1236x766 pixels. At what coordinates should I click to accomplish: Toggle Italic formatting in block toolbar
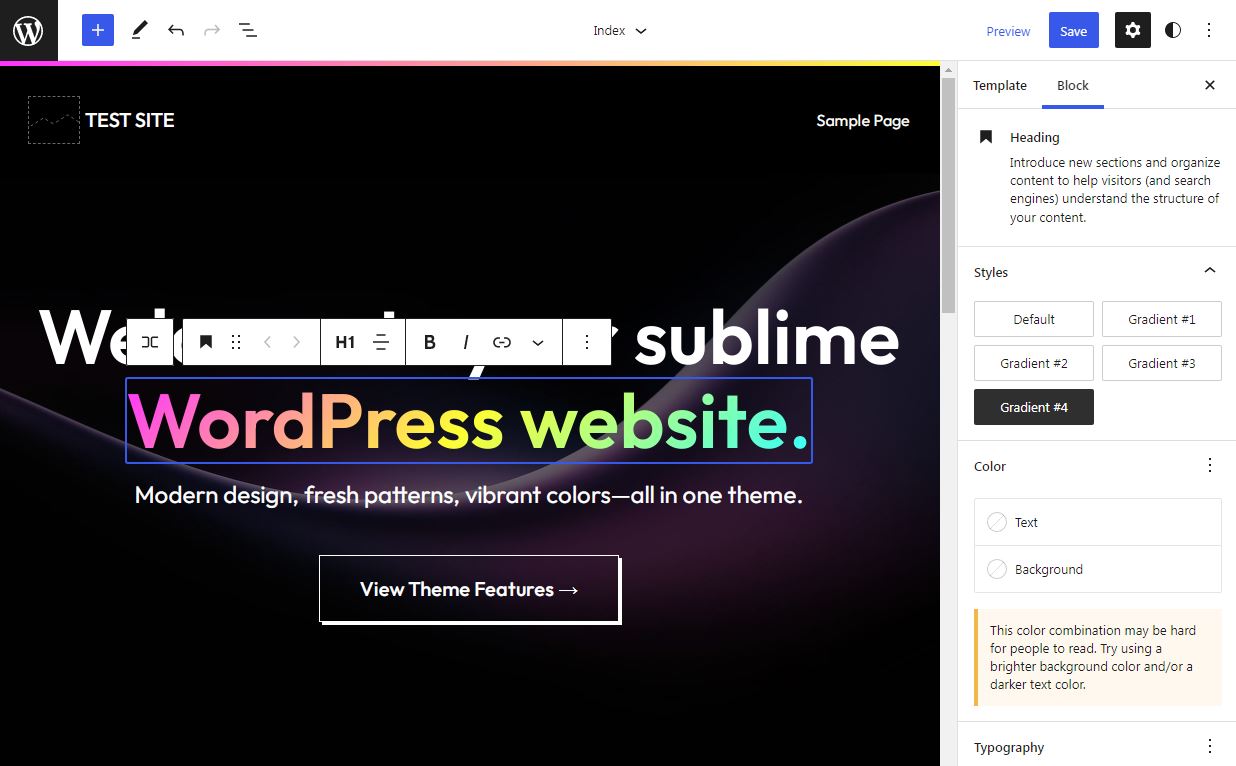(466, 342)
